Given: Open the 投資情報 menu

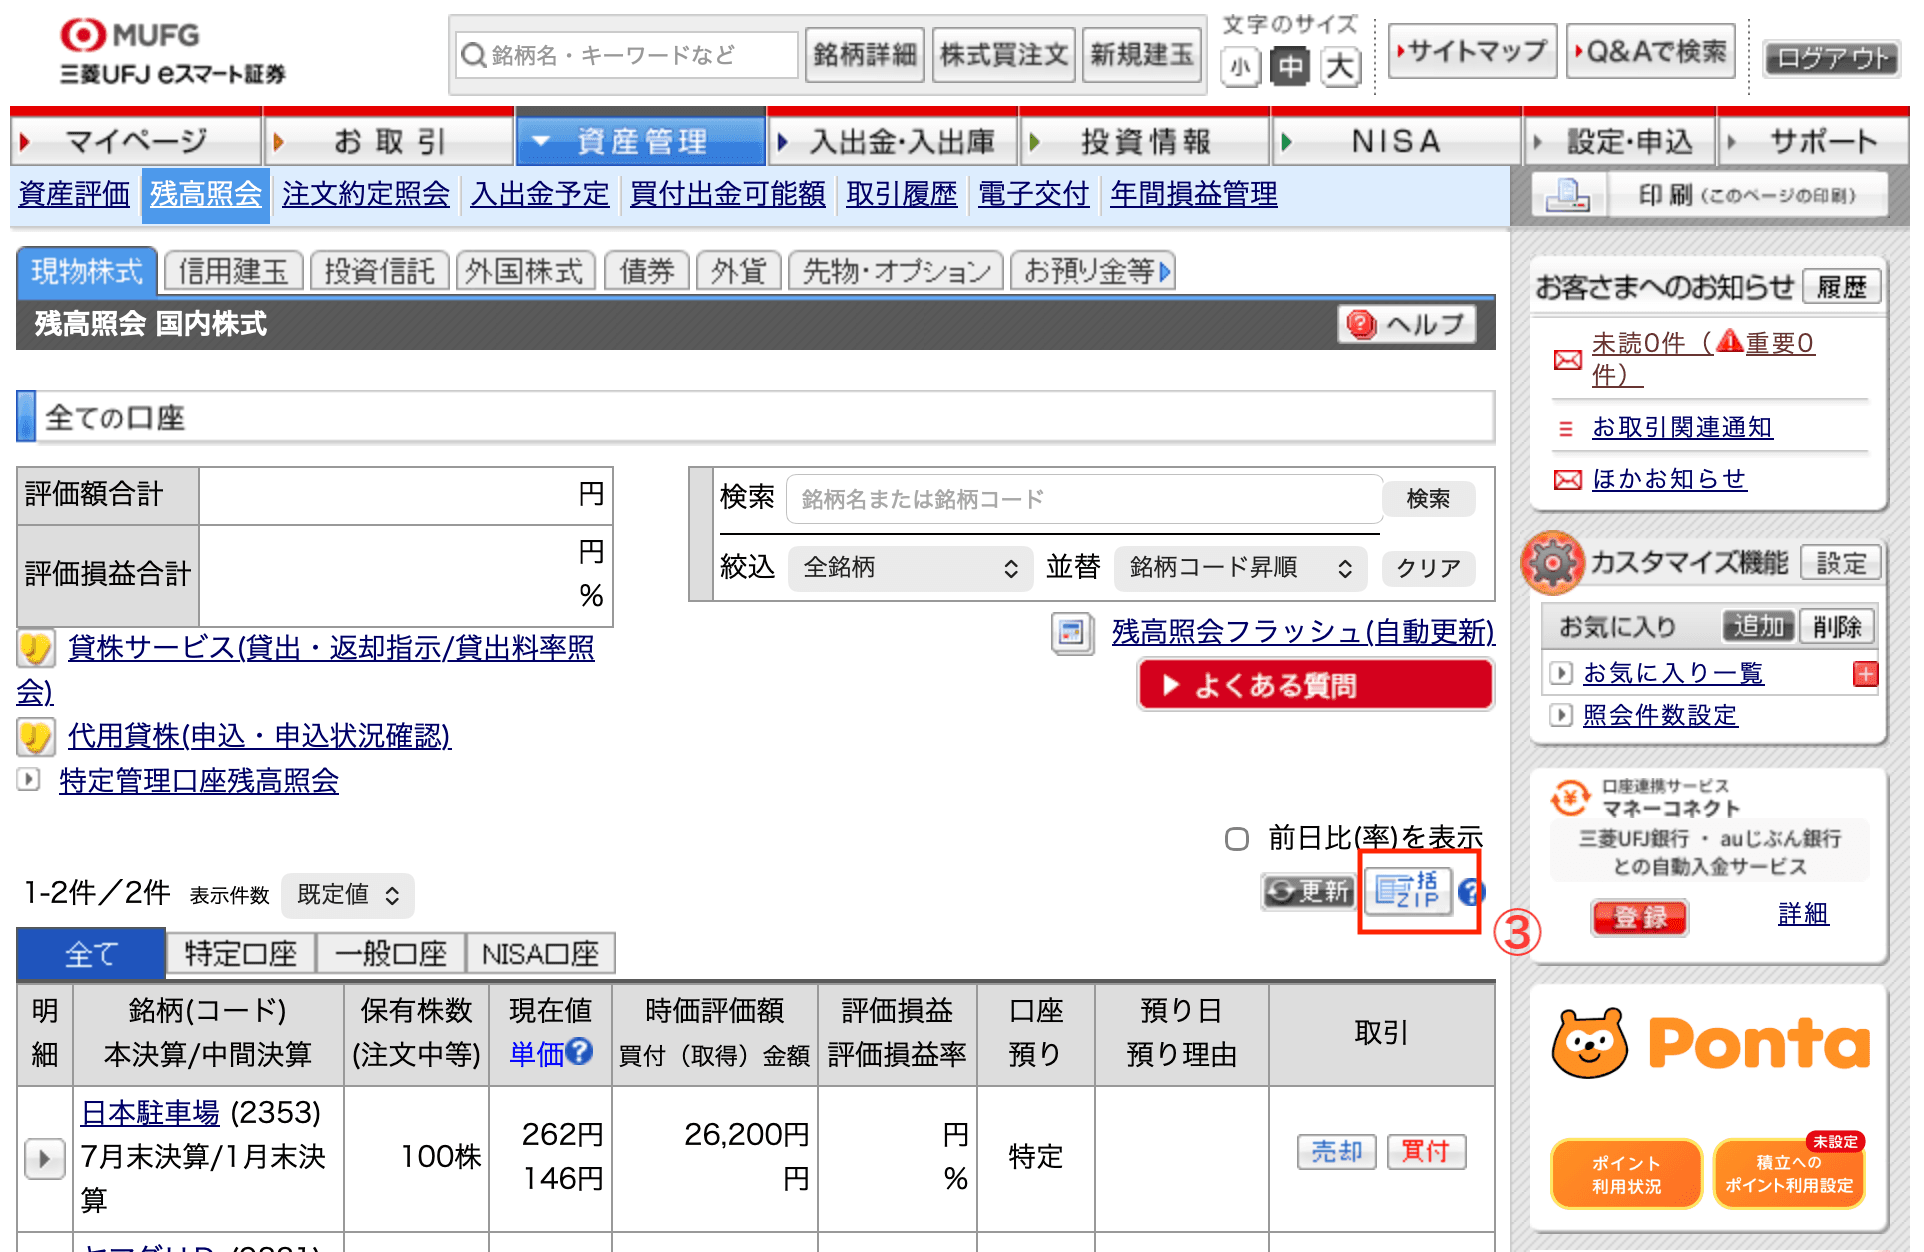Looking at the screenshot, I should (1146, 141).
